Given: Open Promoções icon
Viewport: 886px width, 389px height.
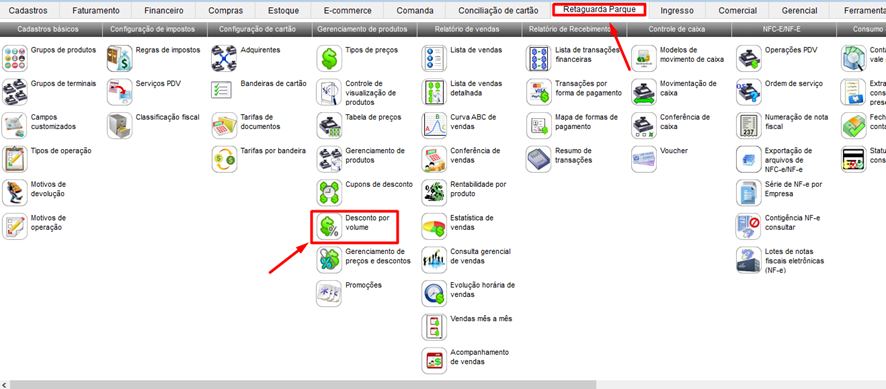Looking at the screenshot, I should (329, 293).
